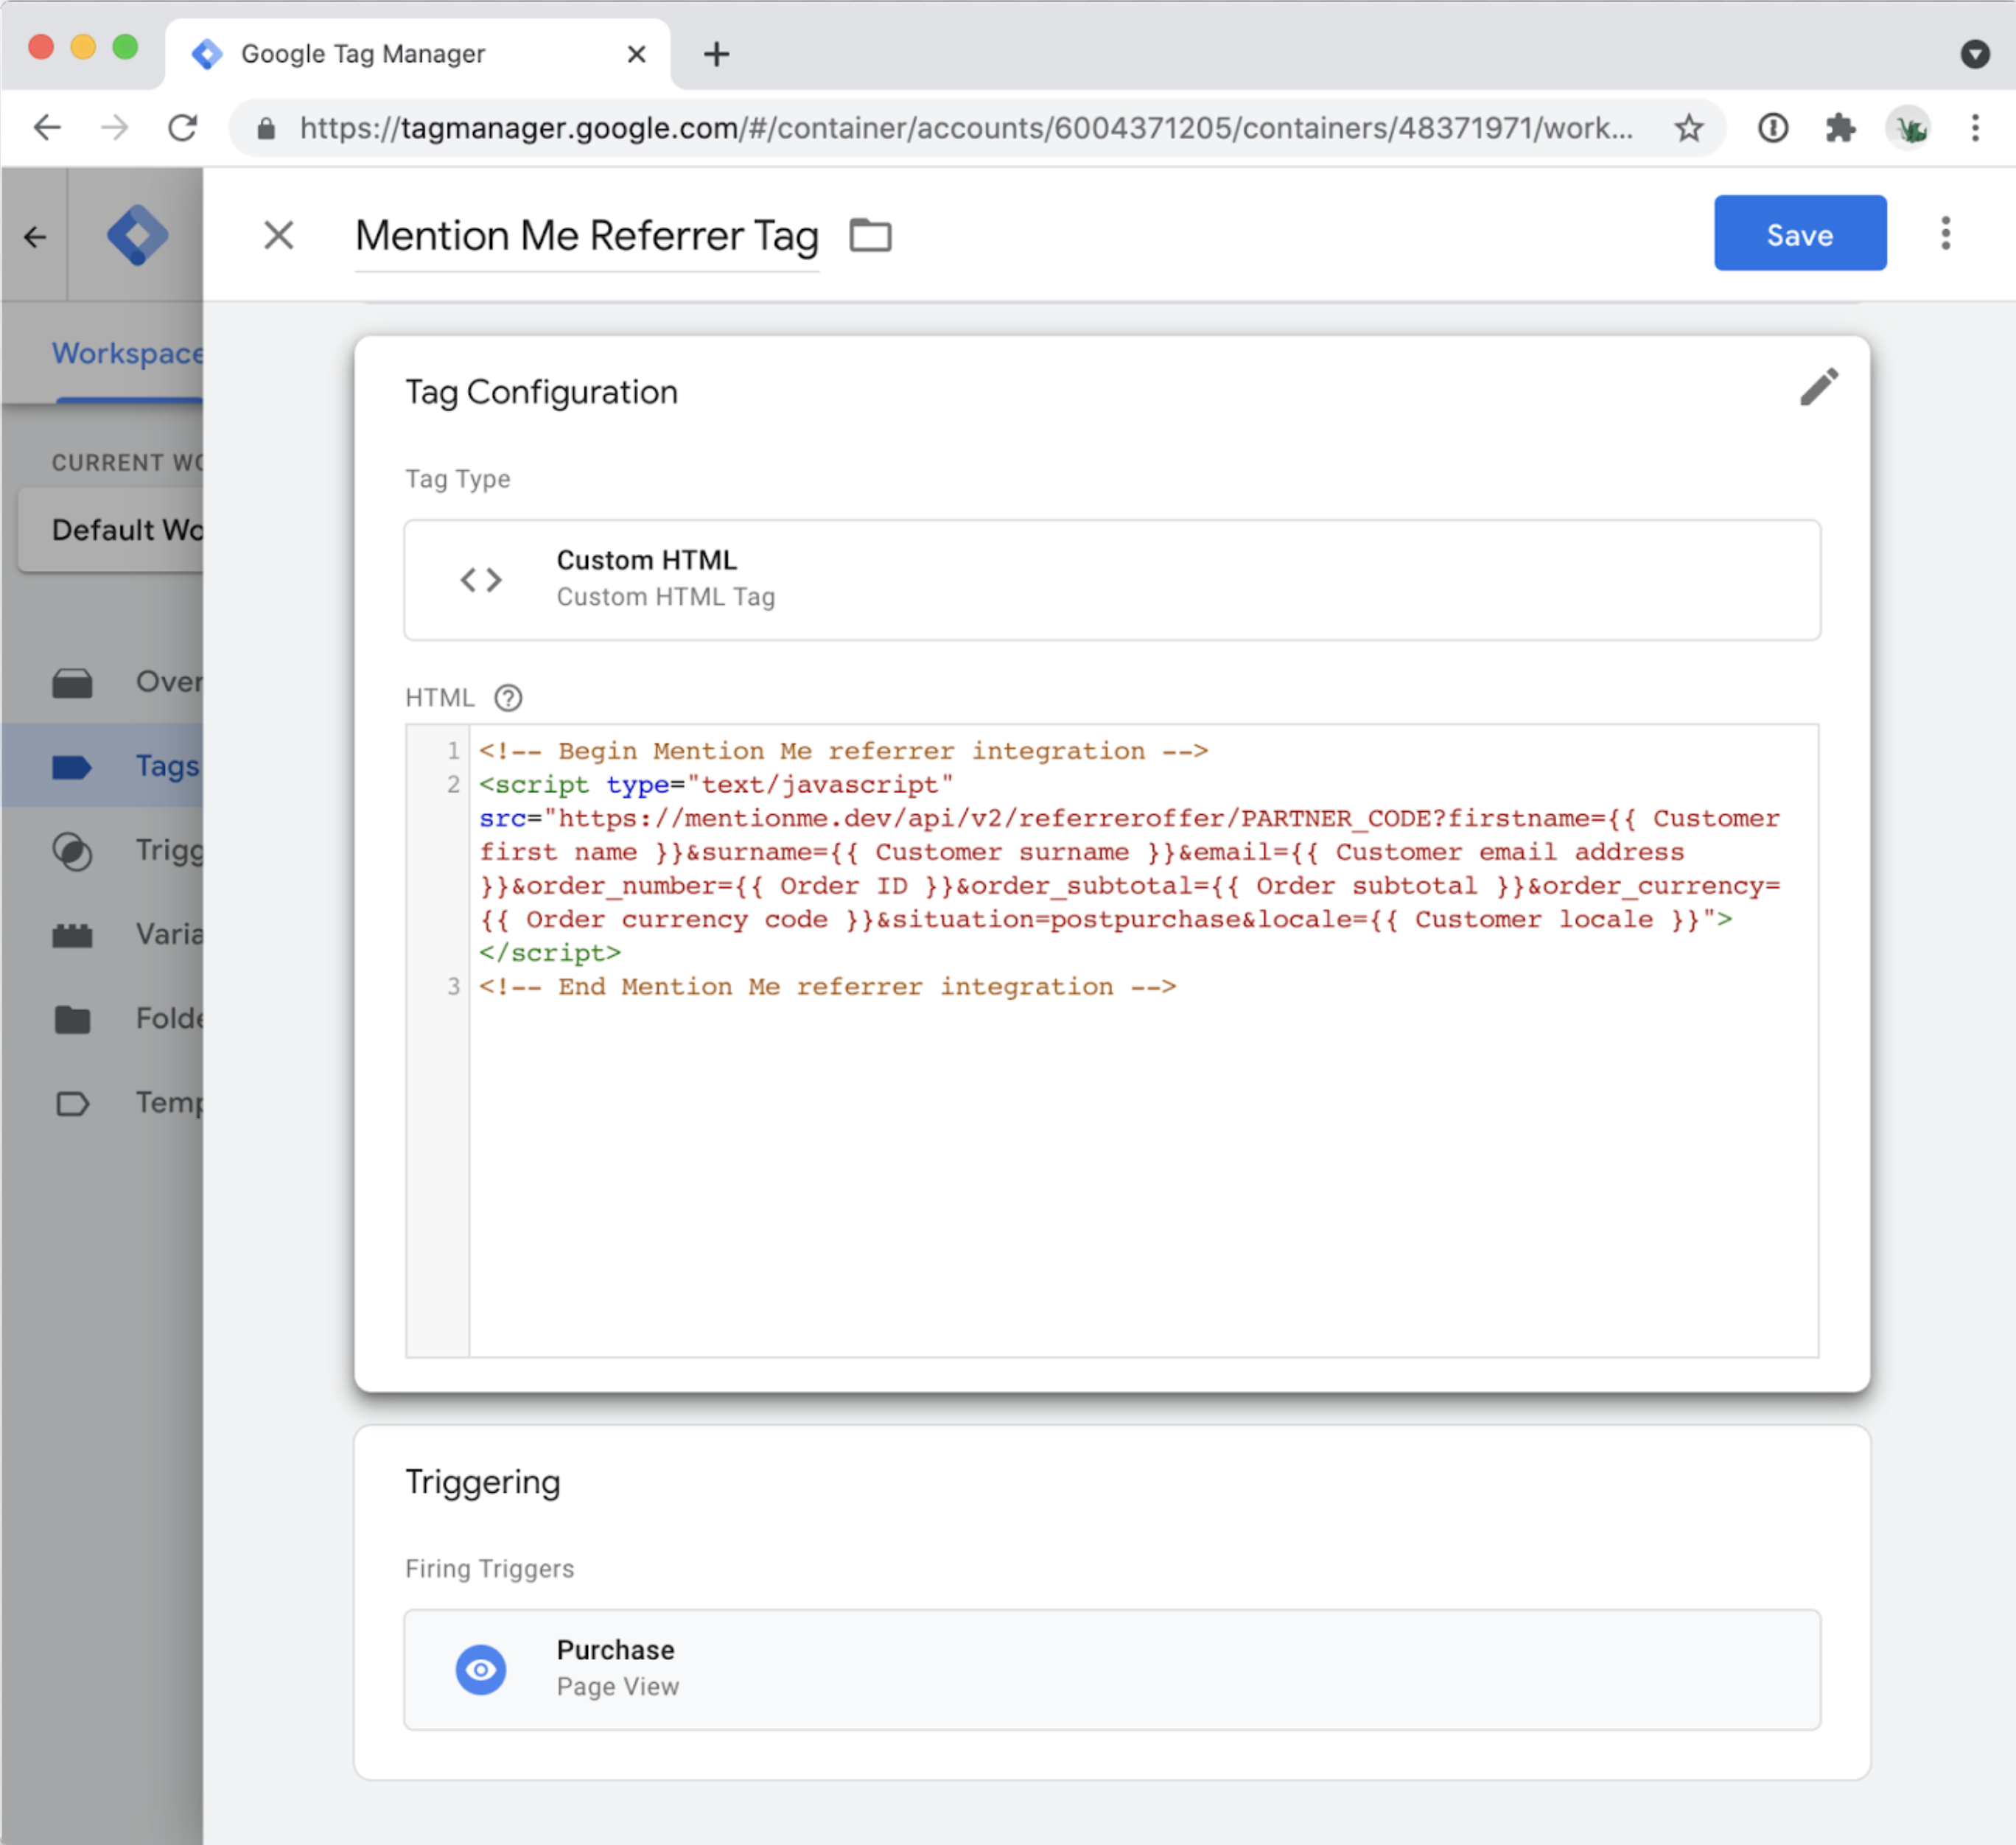
Task: Click folder icon beside tag name
Action: point(870,236)
